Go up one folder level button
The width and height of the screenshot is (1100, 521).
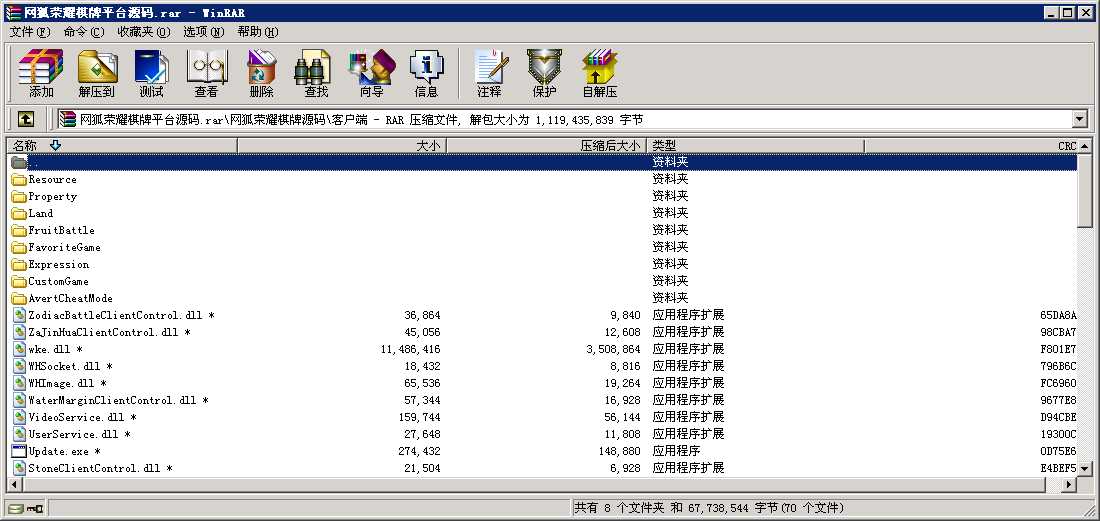click(x=25, y=119)
